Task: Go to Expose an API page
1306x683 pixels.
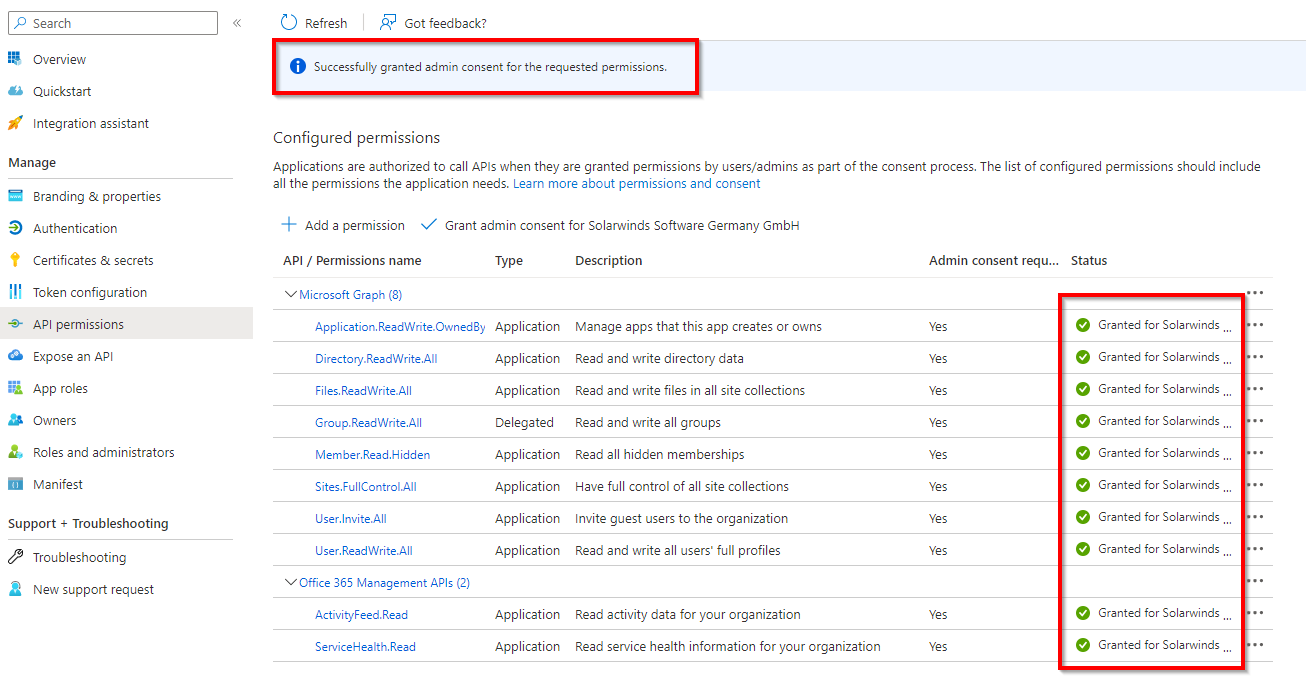Action: (73, 356)
